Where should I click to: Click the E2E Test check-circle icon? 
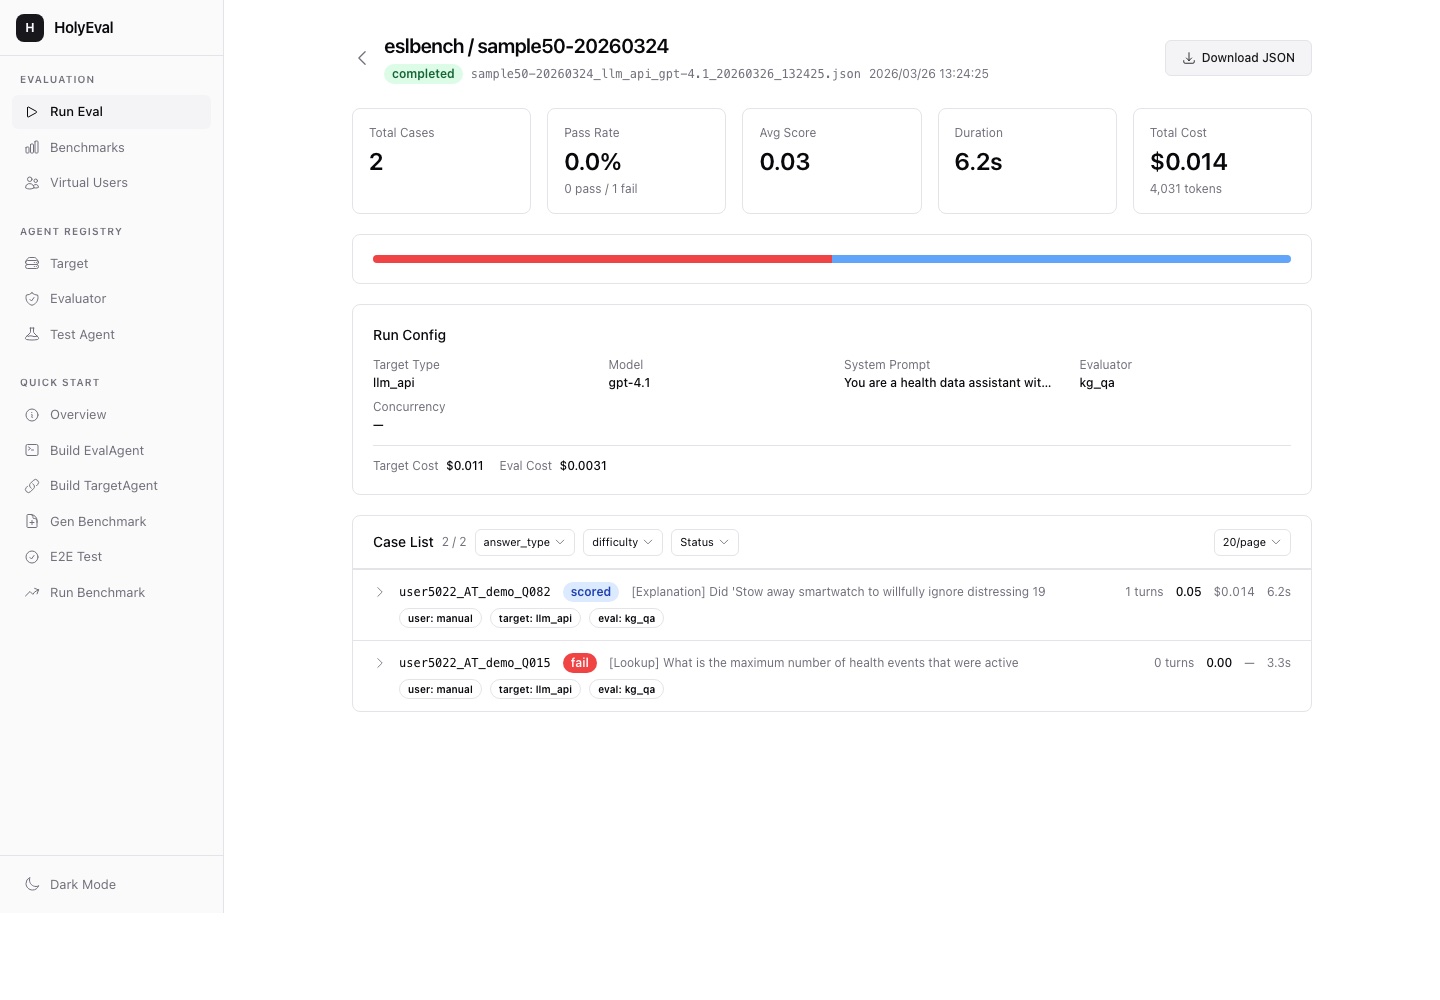point(32,557)
